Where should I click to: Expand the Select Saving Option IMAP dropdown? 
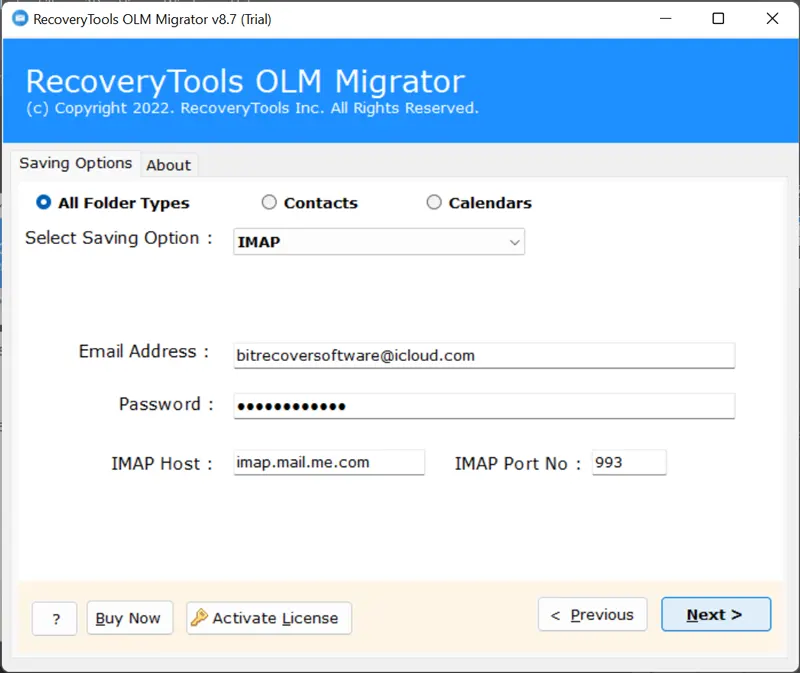pyautogui.click(x=514, y=242)
